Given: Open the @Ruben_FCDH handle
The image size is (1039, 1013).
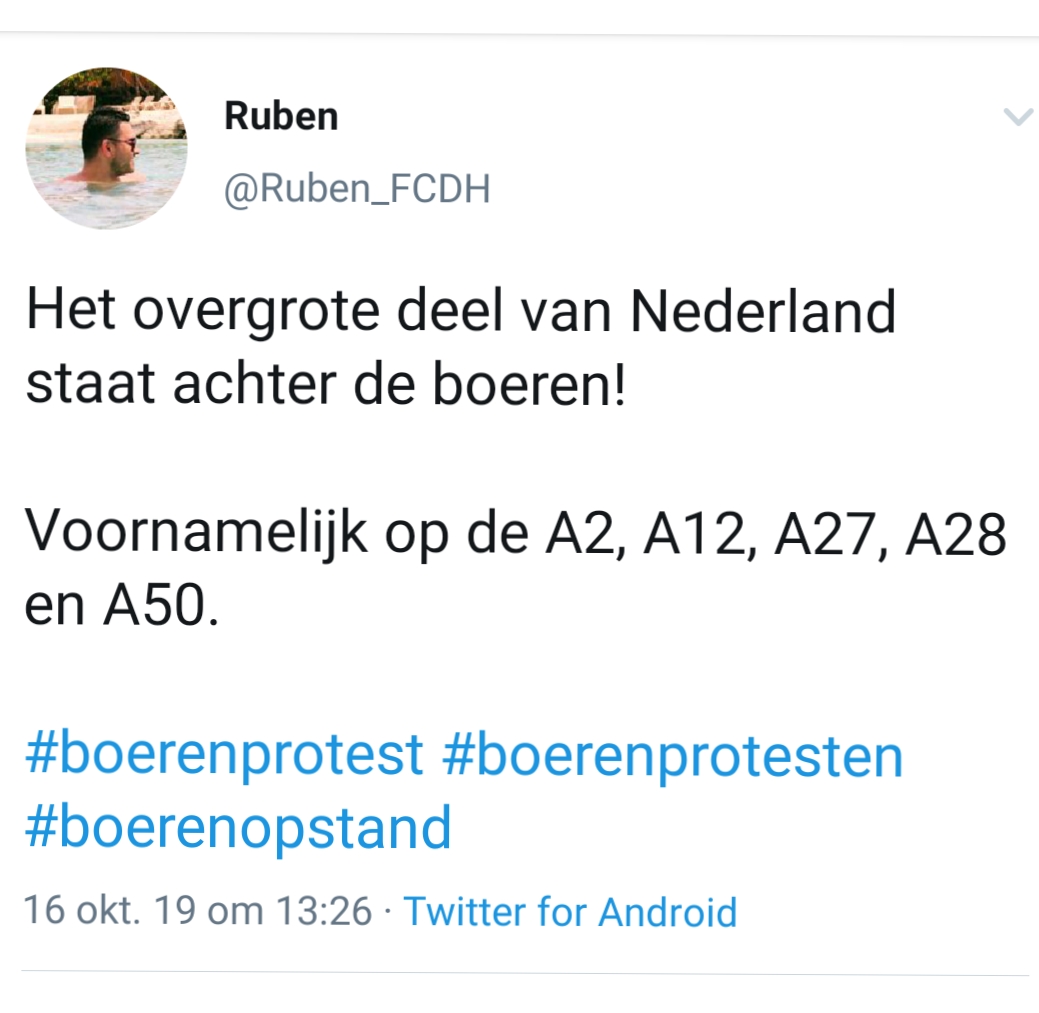Looking at the screenshot, I should pyautogui.click(x=357, y=189).
